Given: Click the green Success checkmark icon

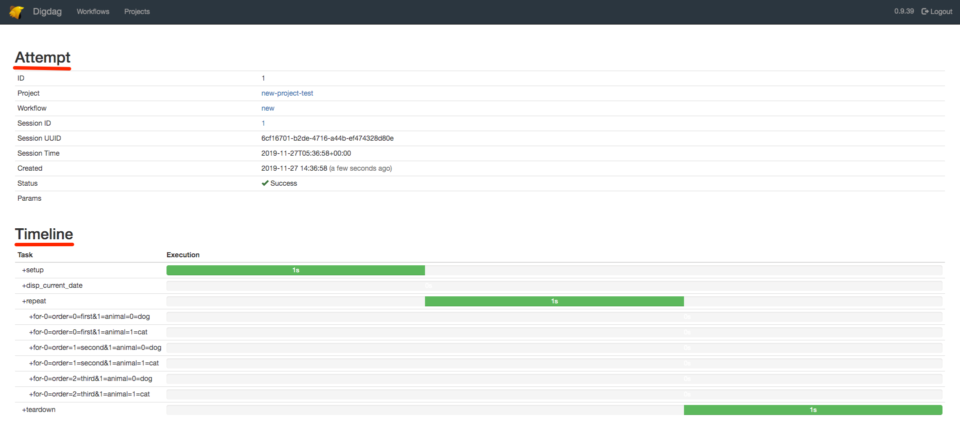Looking at the screenshot, I should tap(265, 183).
